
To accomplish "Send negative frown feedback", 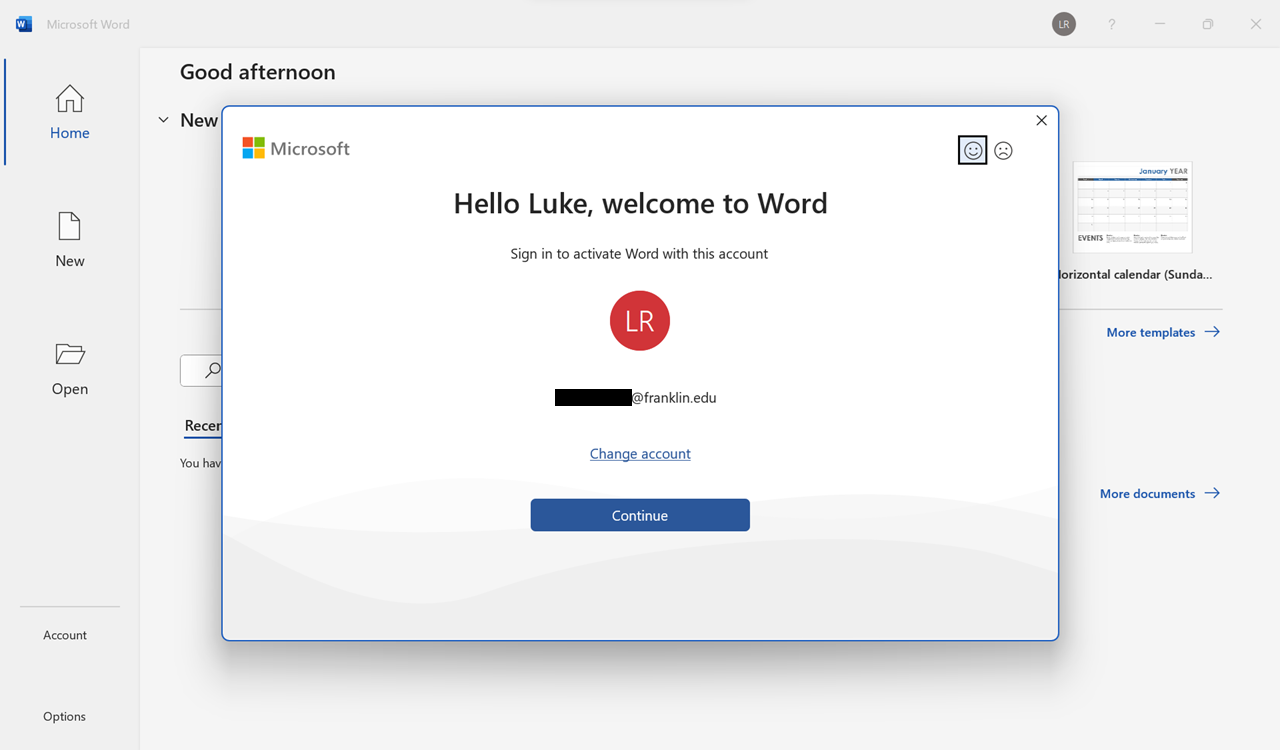I will [x=1003, y=150].
